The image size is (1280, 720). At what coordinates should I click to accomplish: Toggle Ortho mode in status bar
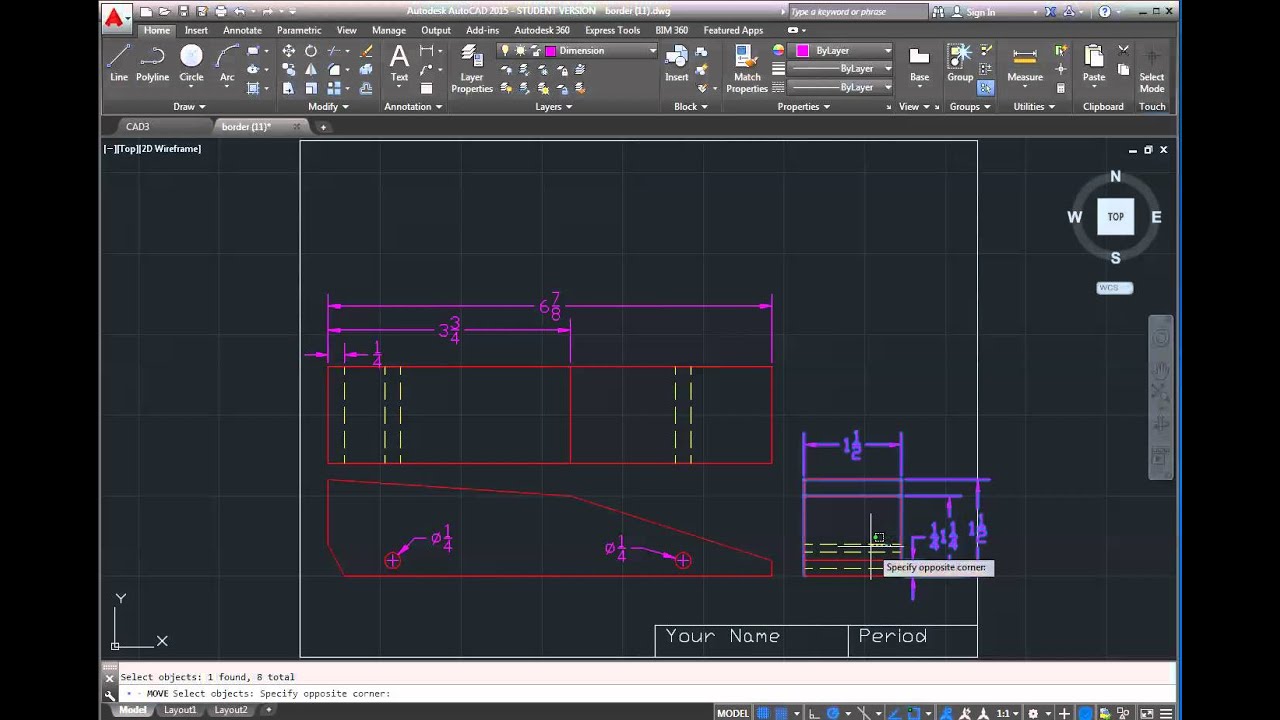814,713
